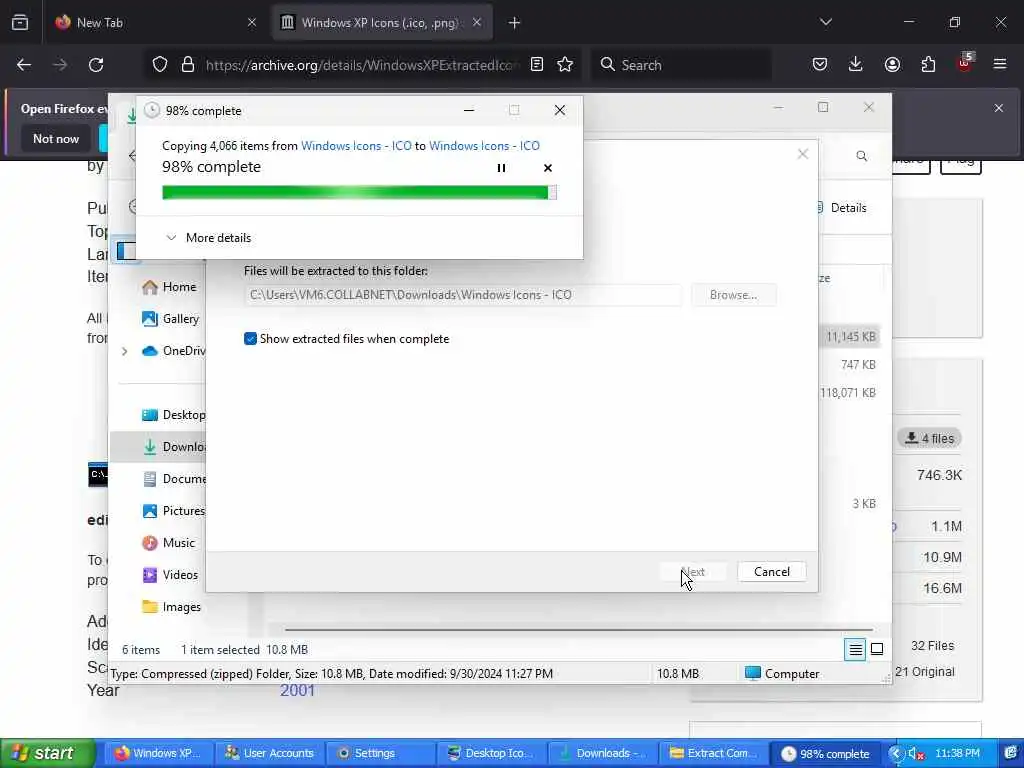Bookmark this page with star icon

click(565, 65)
